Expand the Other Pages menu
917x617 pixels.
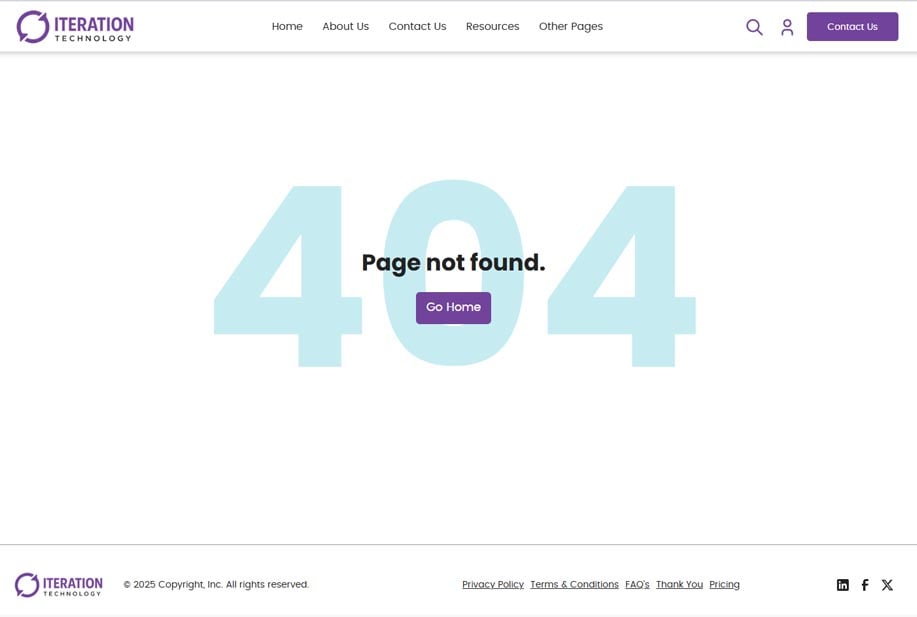[x=571, y=26]
